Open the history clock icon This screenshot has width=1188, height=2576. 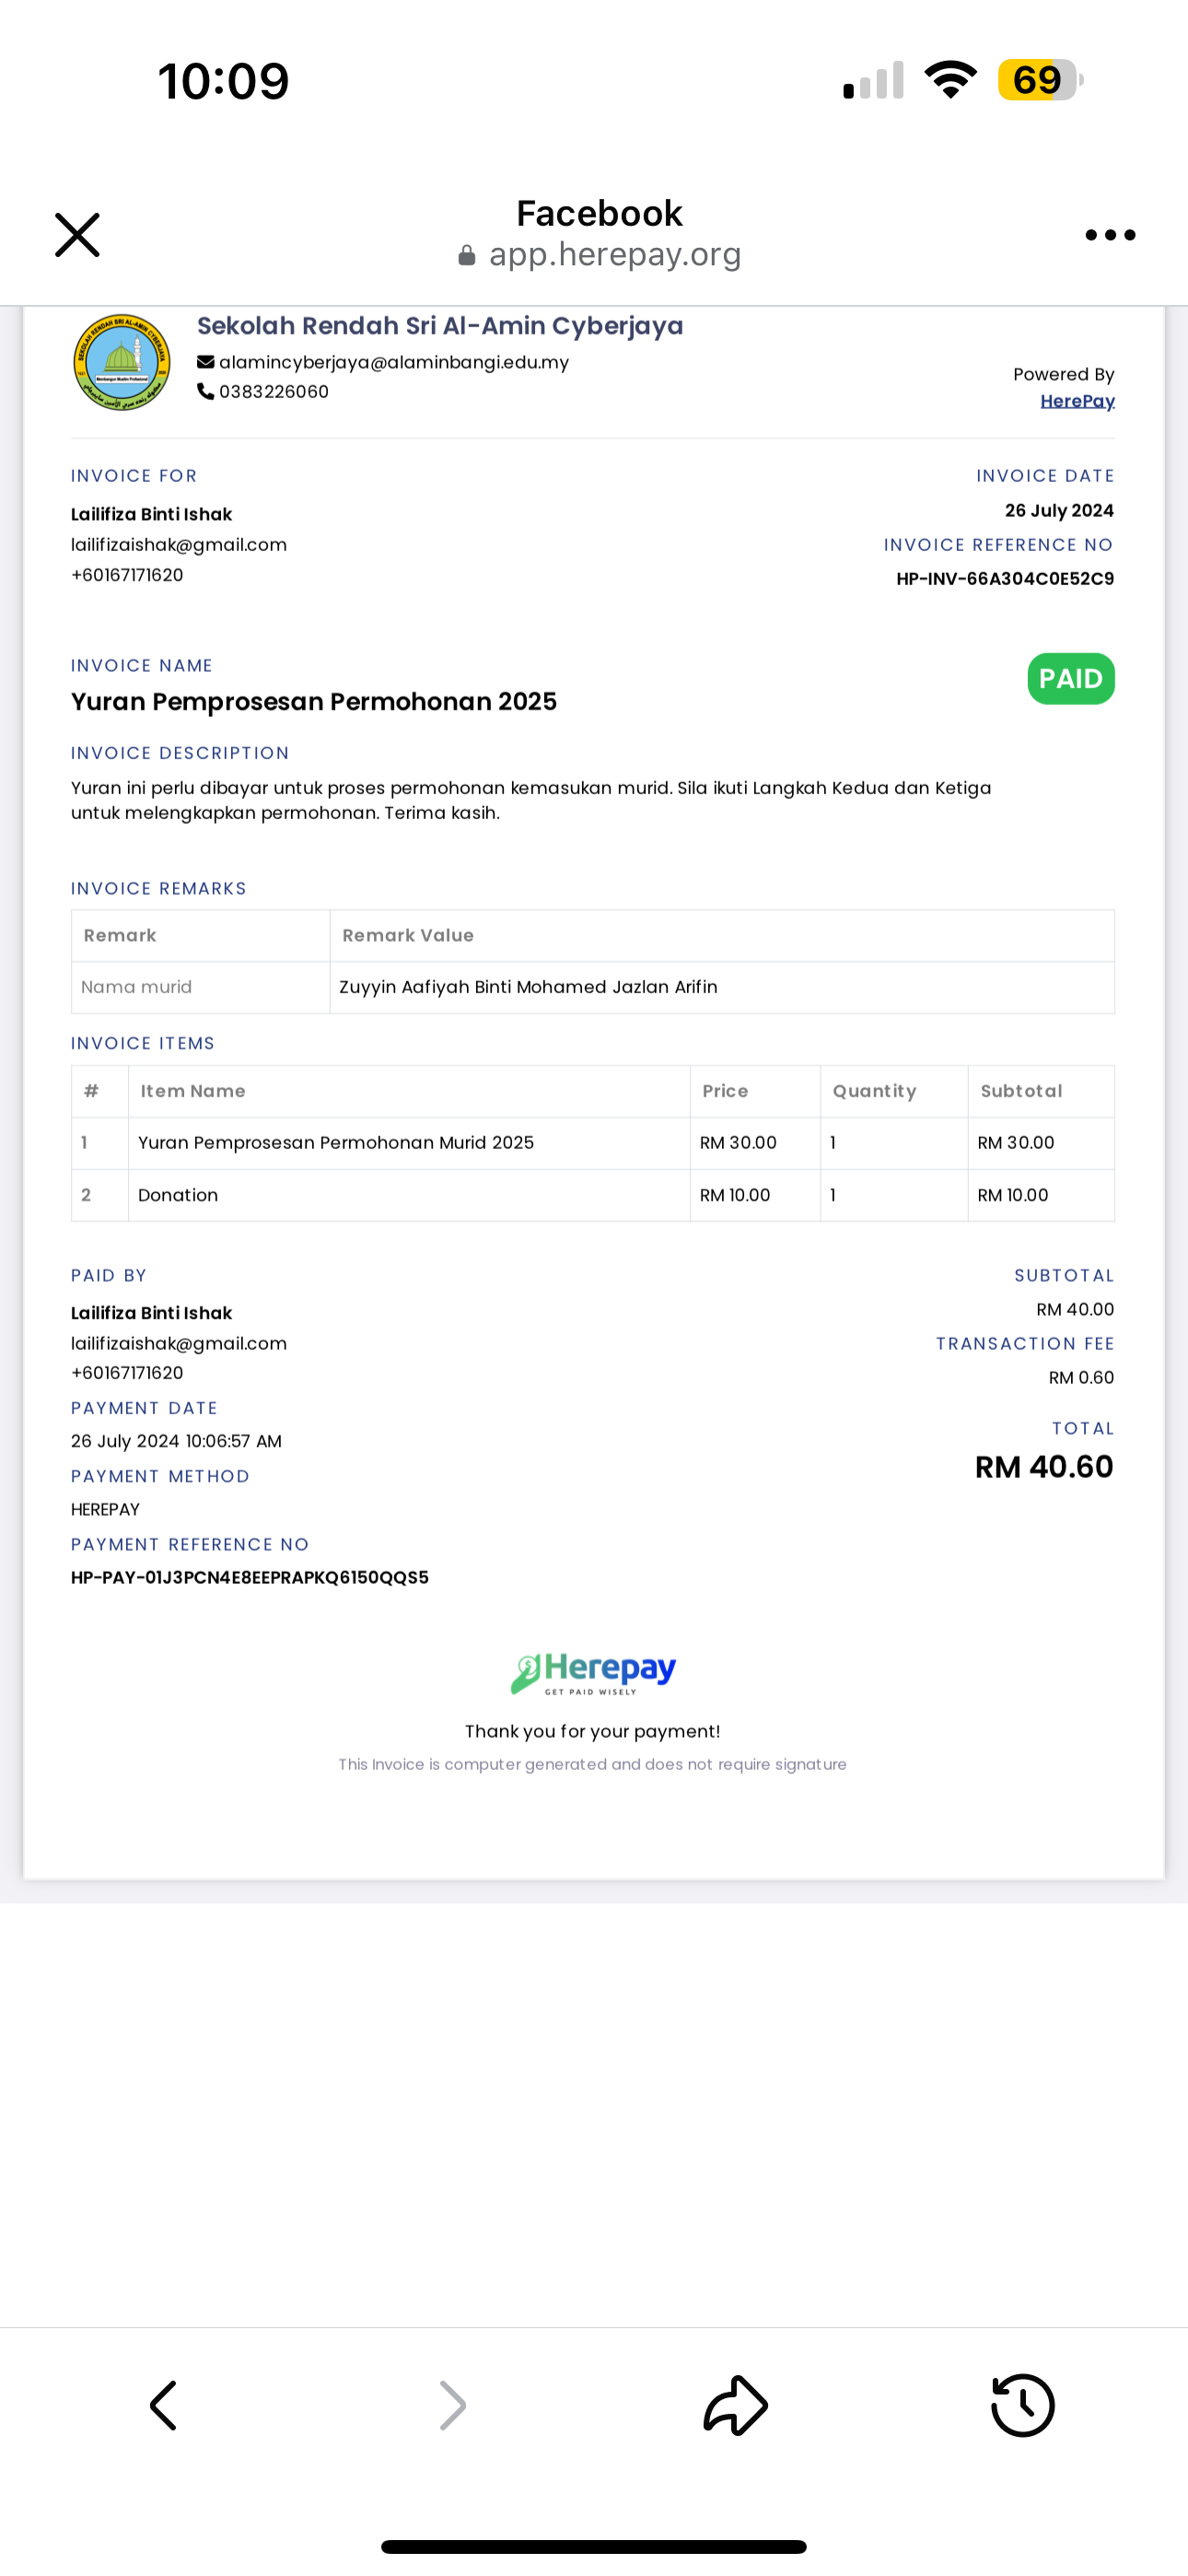click(x=1022, y=2405)
